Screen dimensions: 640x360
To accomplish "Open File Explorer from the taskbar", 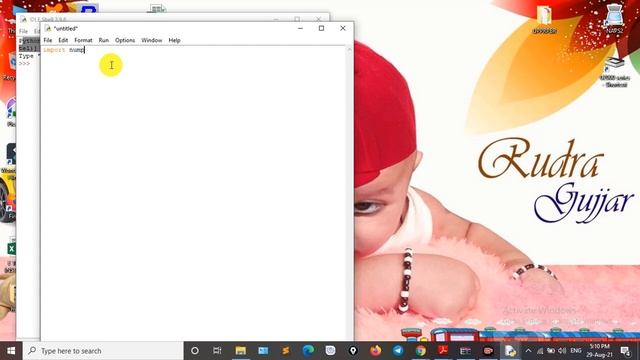I will (x=240, y=351).
